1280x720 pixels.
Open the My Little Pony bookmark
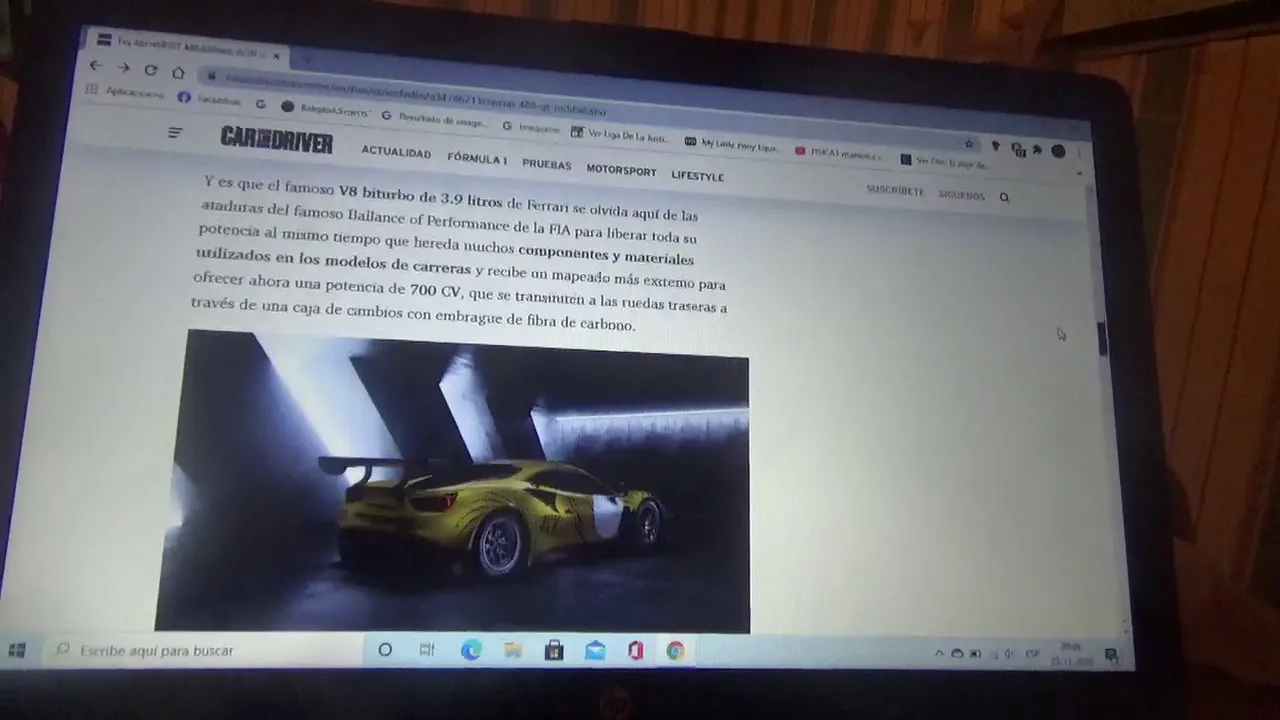732,145
